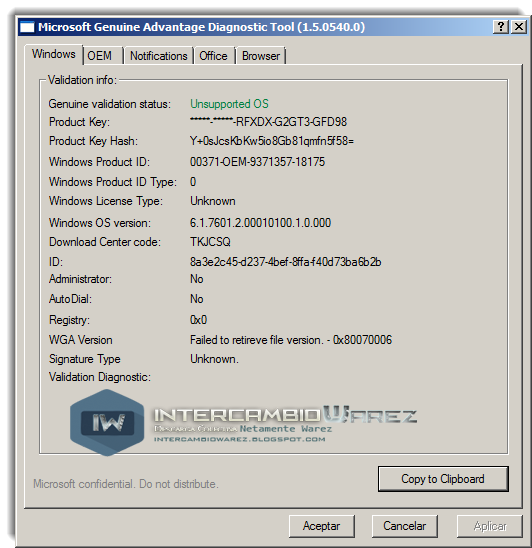Click Windows Product ID 00371-OEM-9371357-18175
Viewport: 532px width, 548px height.
point(257,162)
